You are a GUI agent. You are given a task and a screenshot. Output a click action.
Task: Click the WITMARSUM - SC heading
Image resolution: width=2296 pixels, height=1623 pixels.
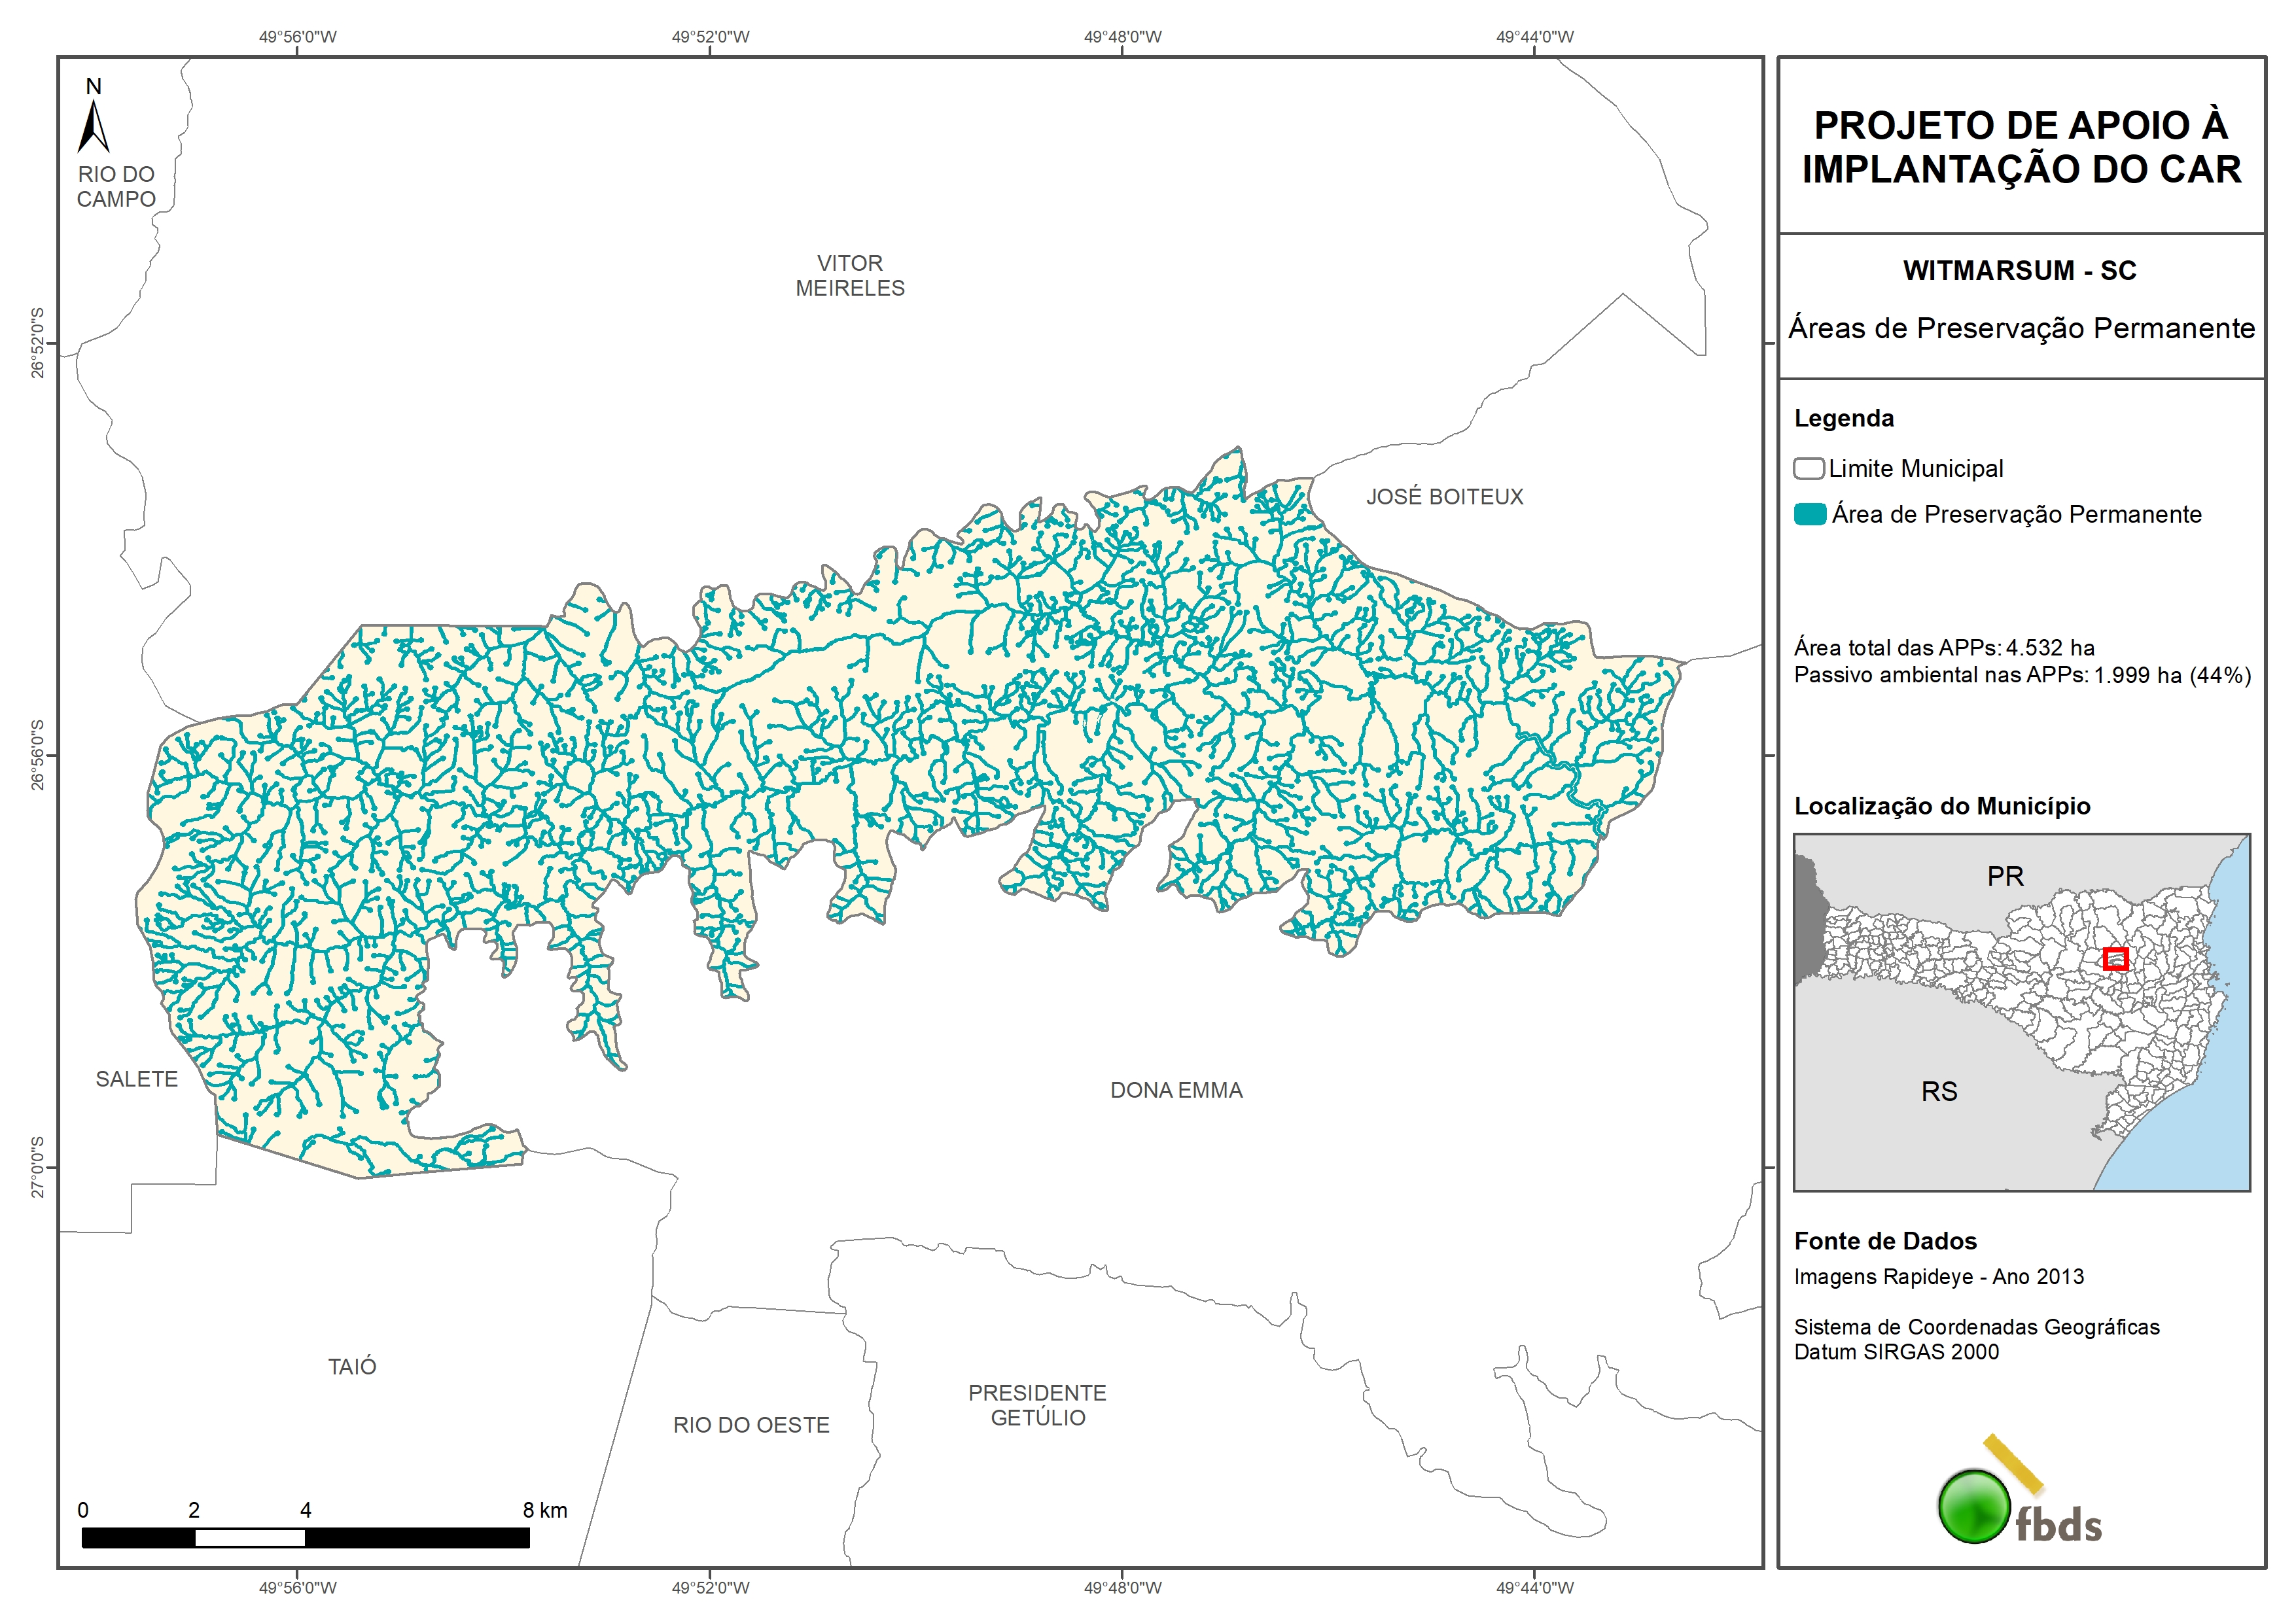click(x=2019, y=271)
